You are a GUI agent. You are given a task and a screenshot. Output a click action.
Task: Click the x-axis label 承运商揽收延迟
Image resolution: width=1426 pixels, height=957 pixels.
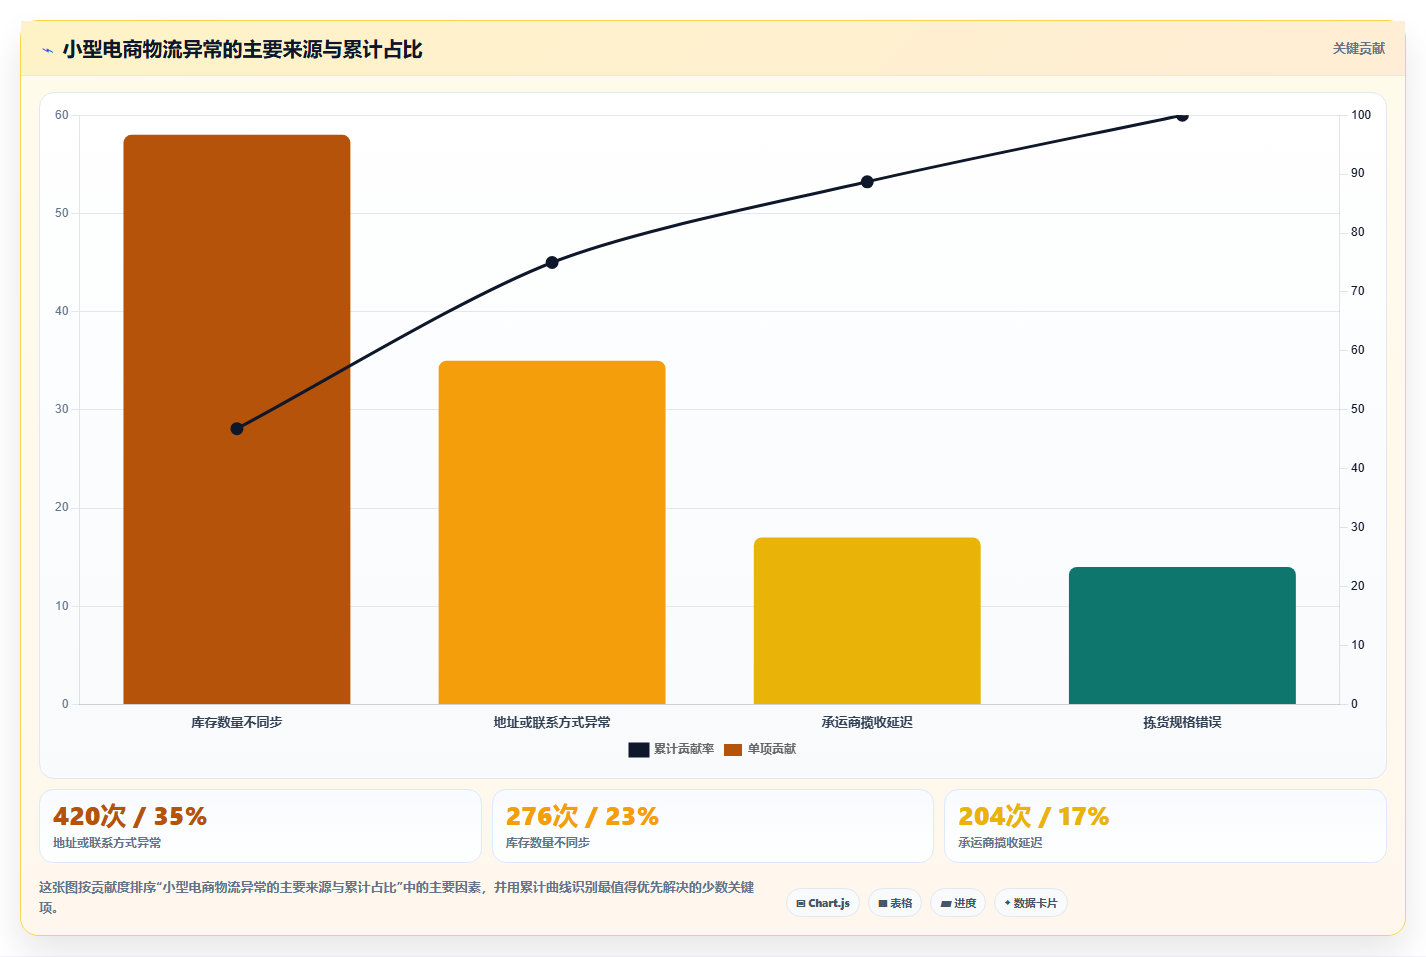tap(867, 722)
